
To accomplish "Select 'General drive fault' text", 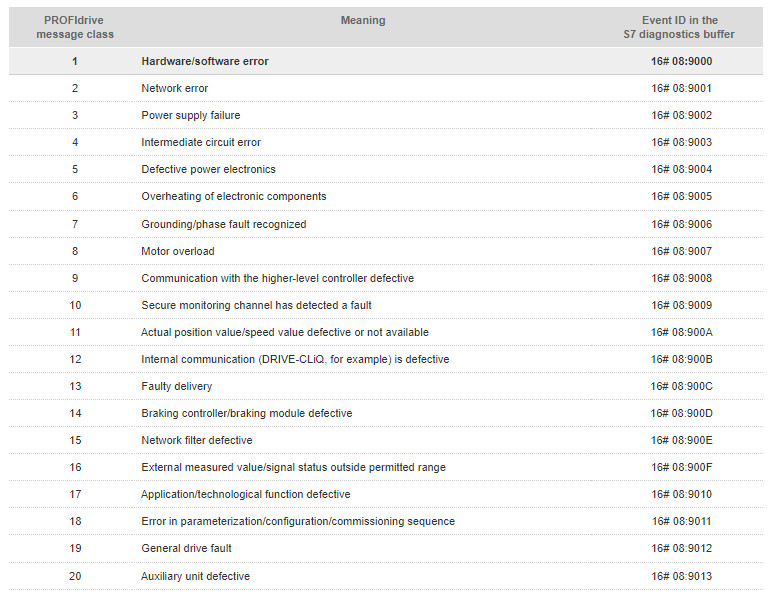I will click(186, 548).
